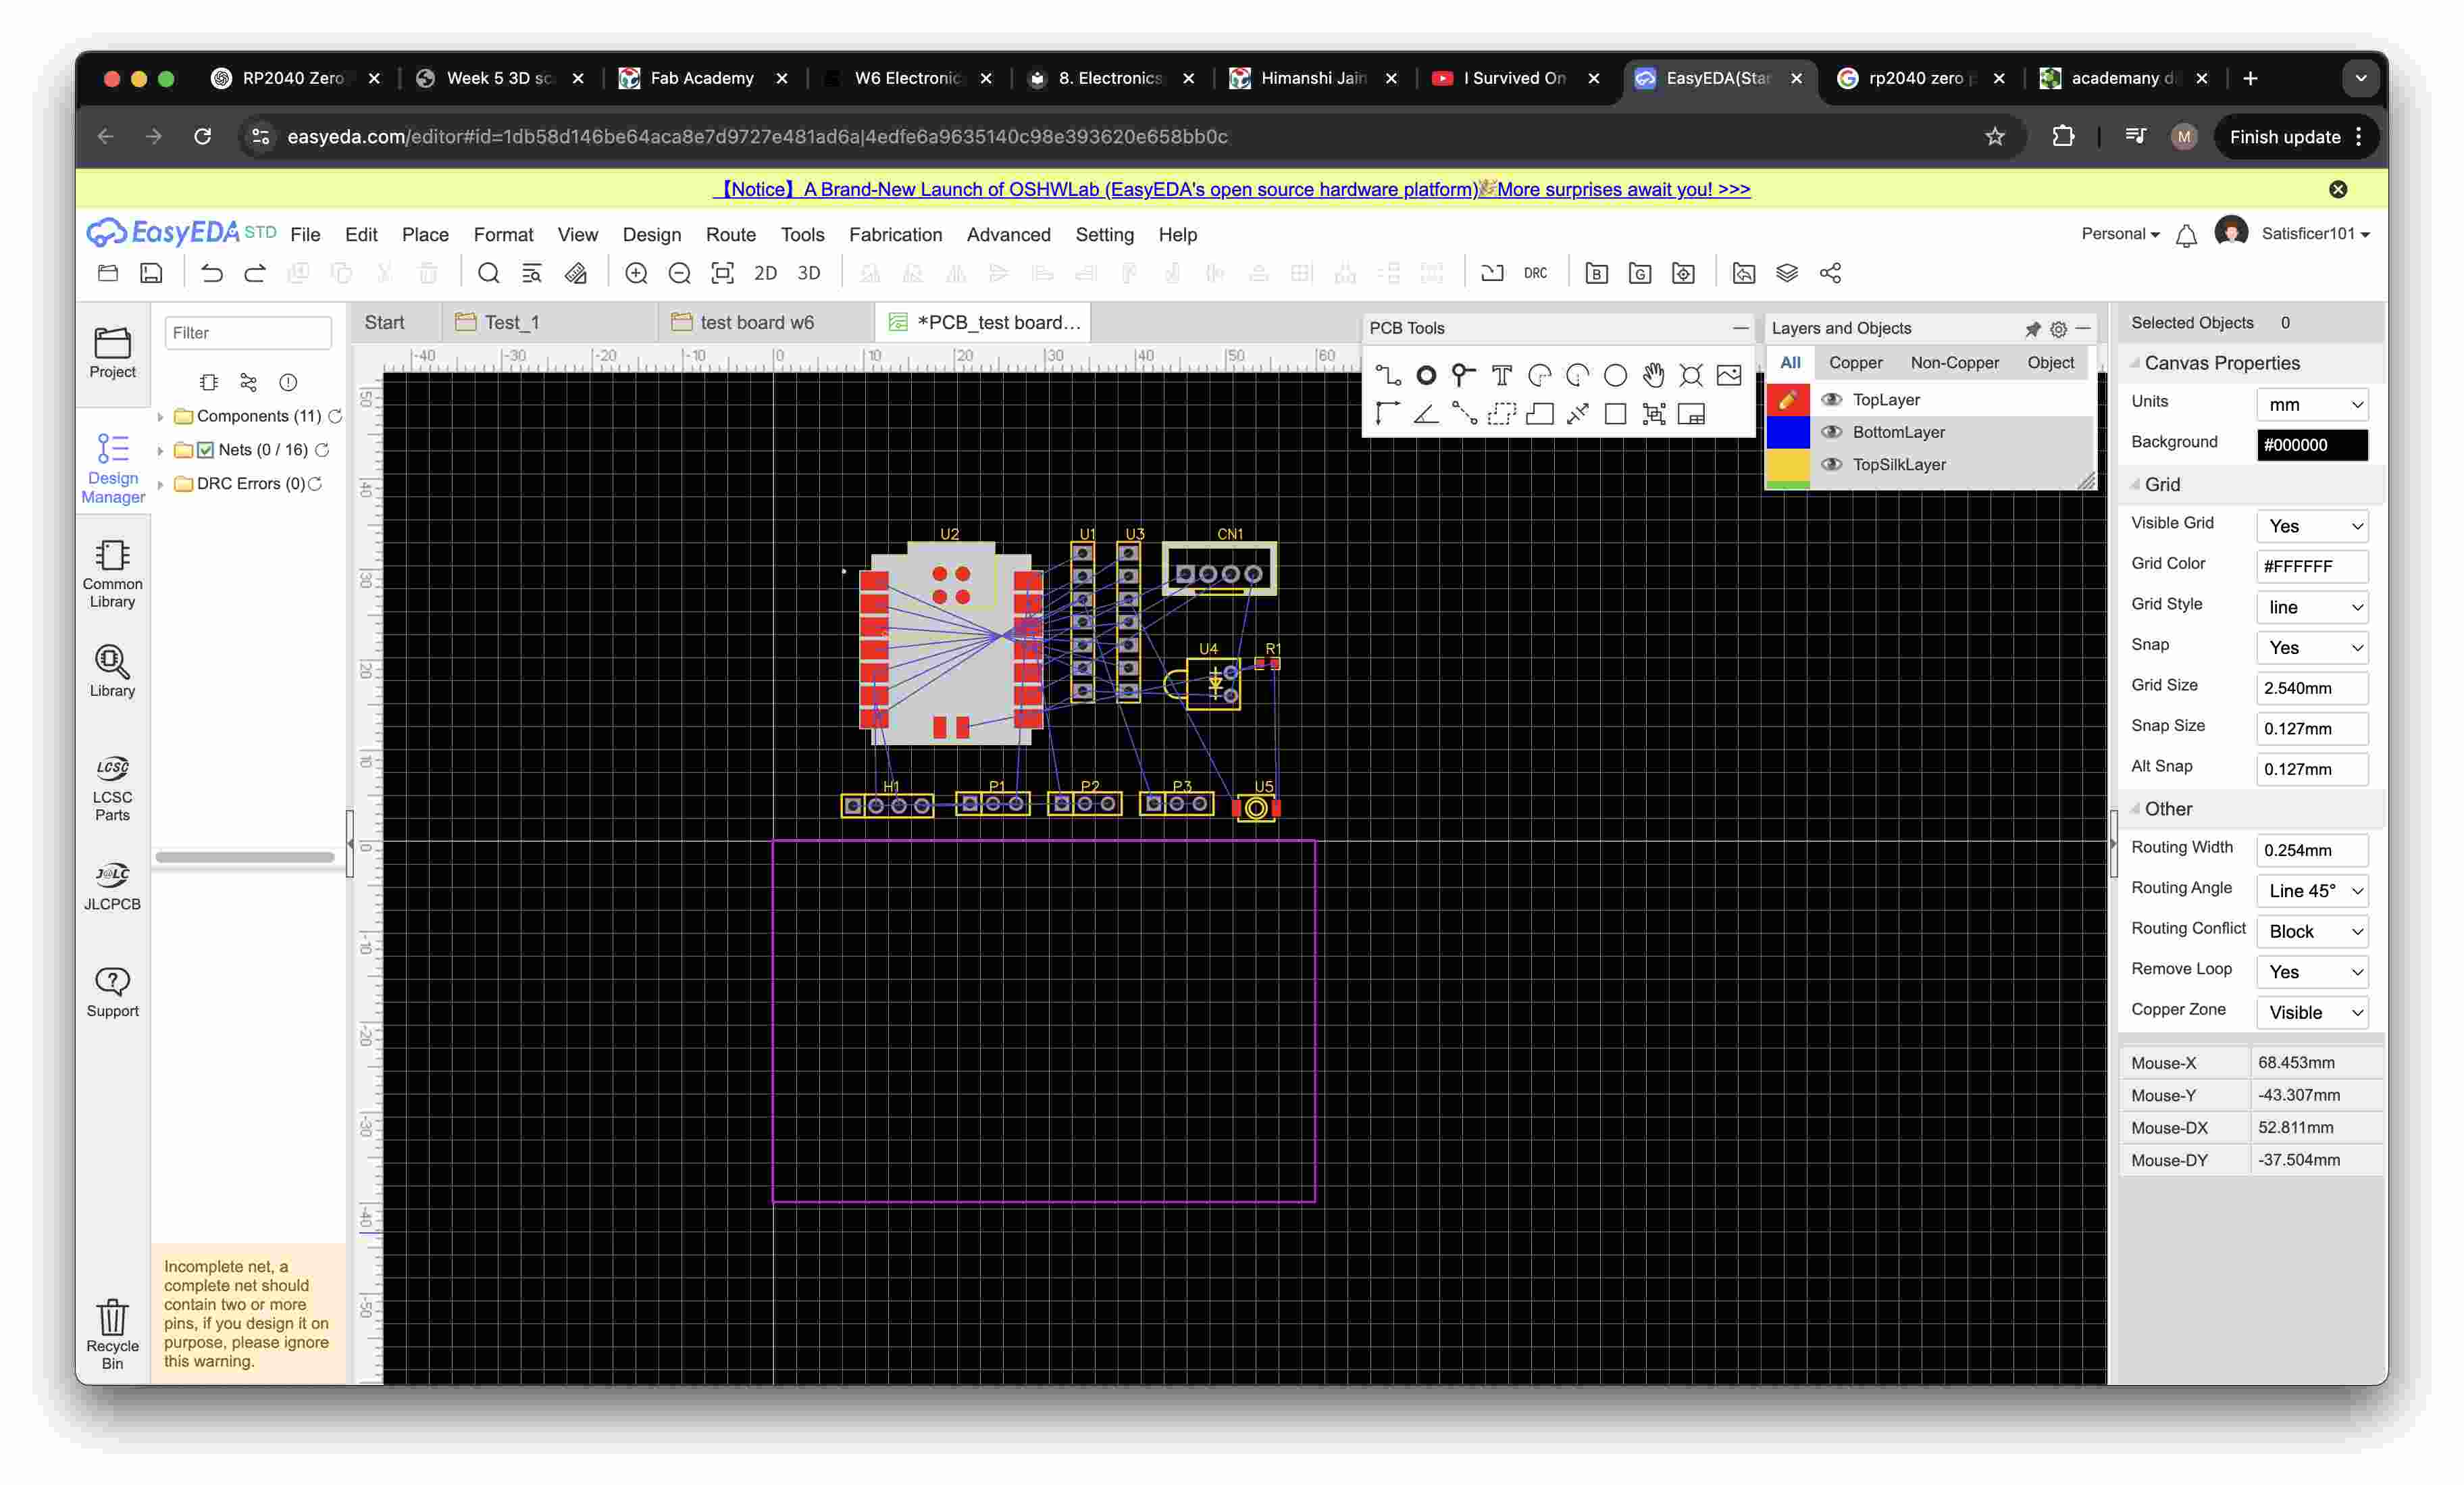Click the Undo arrow in the toolbar
2464x1485 pixels.
pyautogui.click(x=211, y=273)
